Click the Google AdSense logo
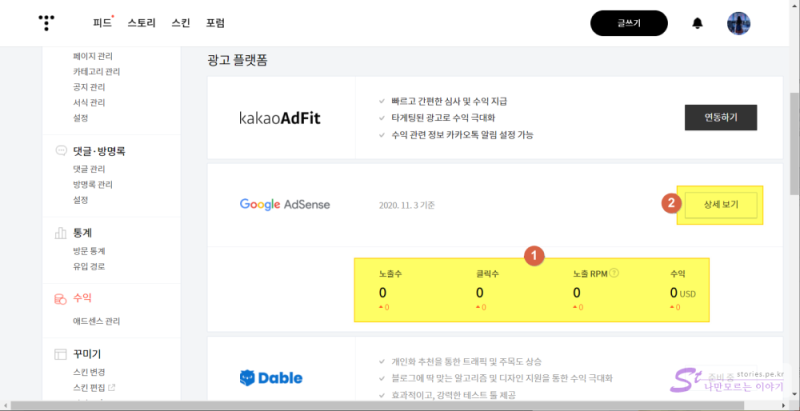 pos(285,205)
